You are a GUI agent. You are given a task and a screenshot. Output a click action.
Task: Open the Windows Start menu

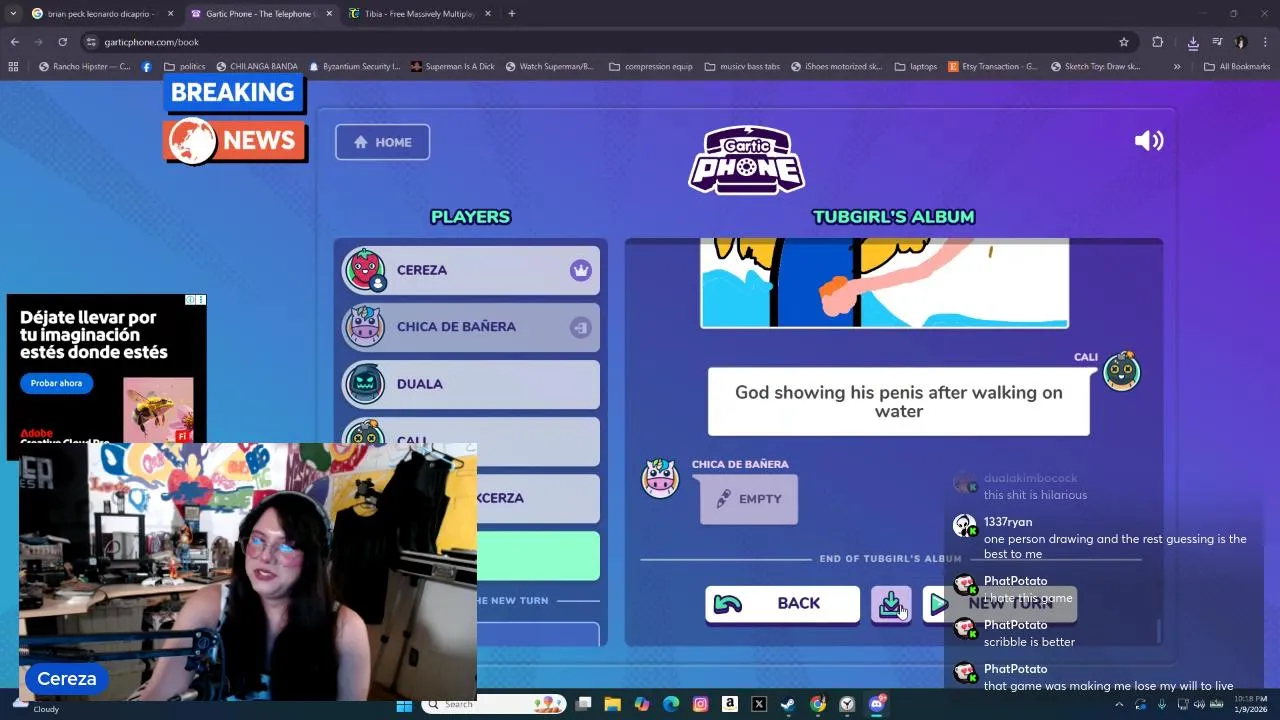[x=404, y=705]
